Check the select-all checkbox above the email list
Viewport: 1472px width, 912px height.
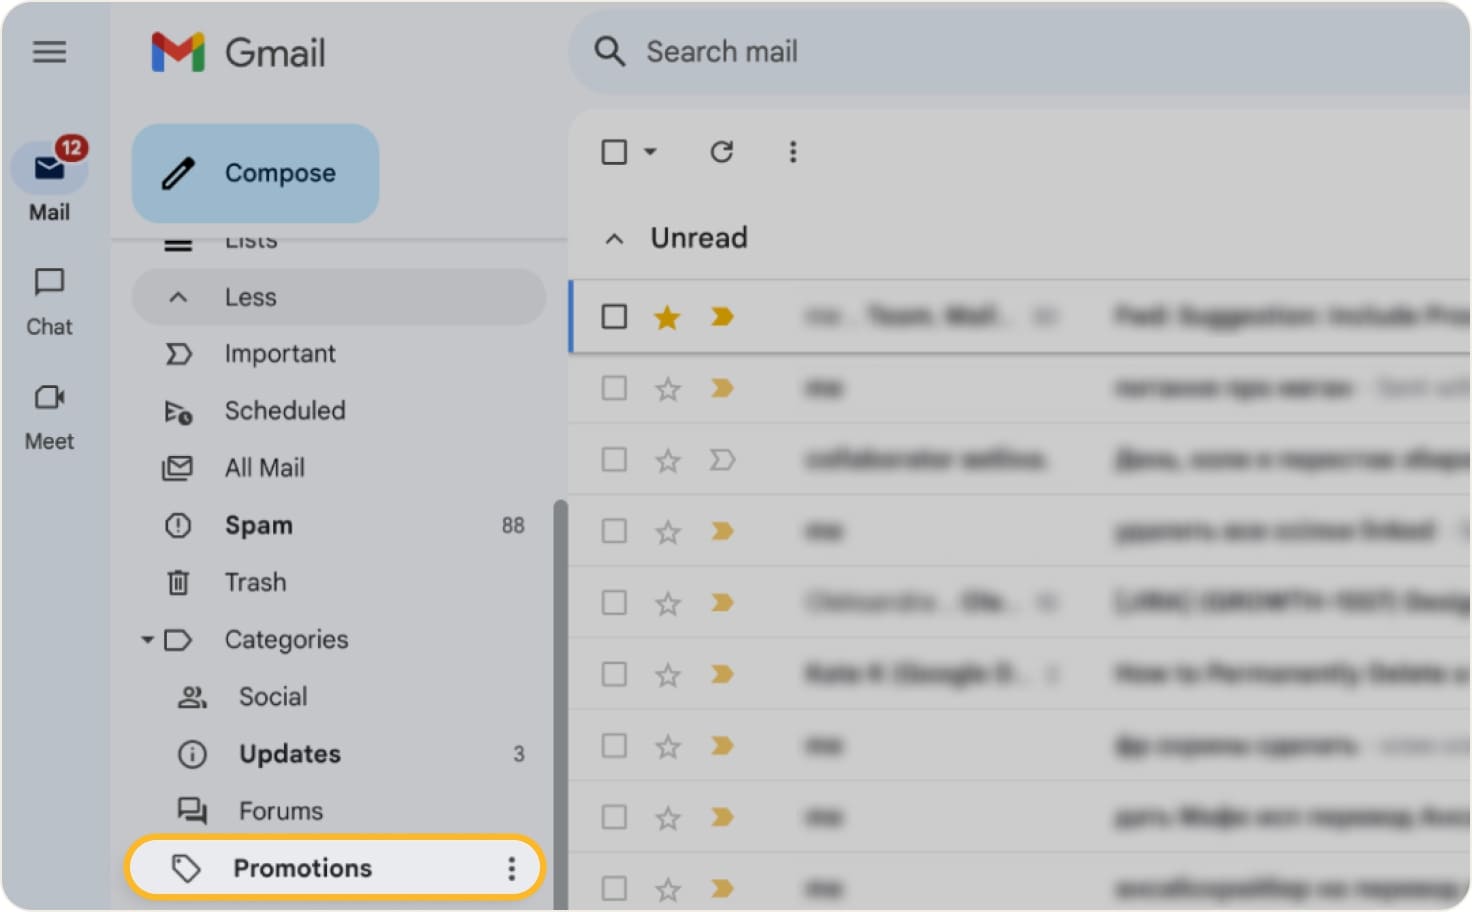pos(613,151)
